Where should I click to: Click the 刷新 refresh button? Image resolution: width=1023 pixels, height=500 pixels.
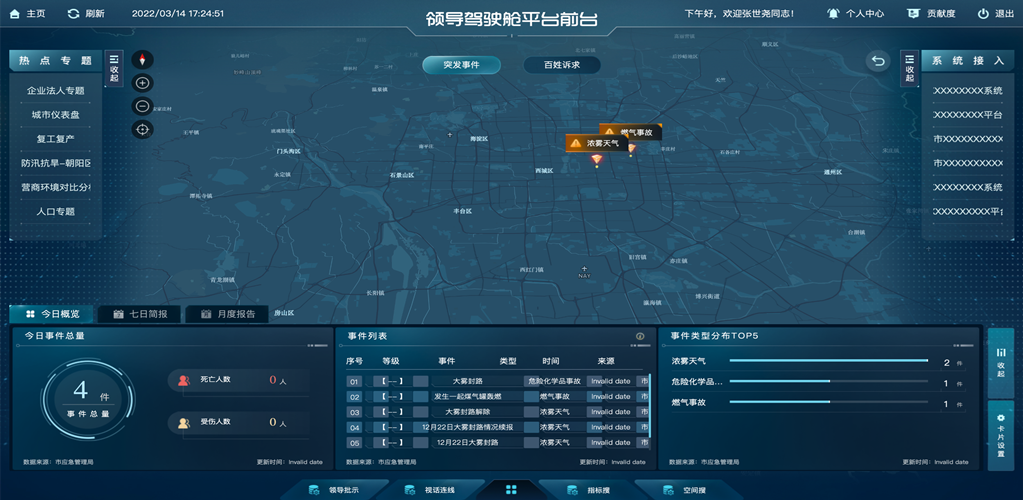[x=86, y=14]
